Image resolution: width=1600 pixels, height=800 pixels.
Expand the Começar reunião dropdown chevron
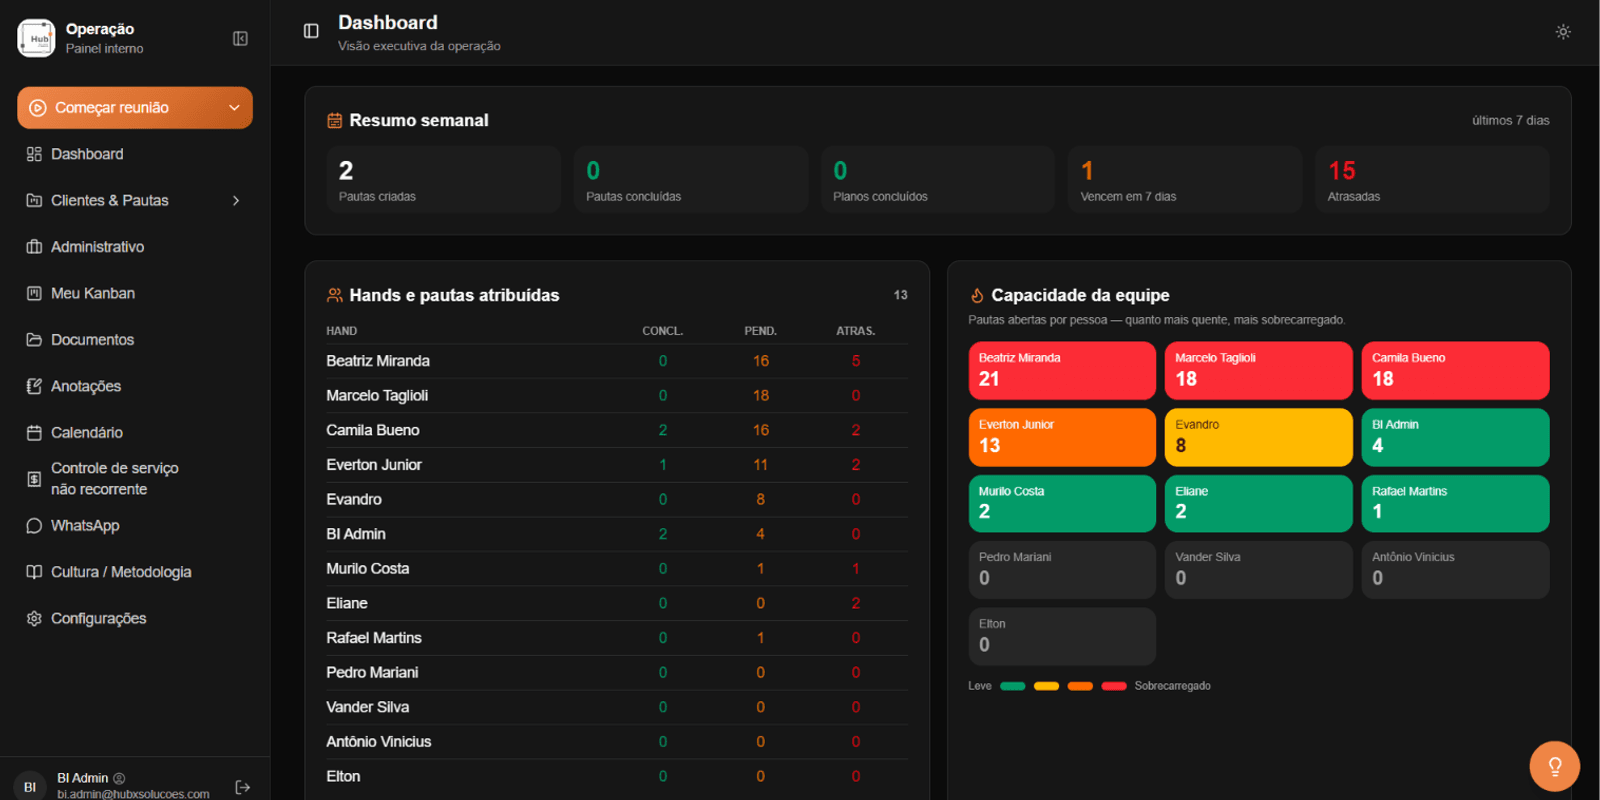click(234, 108)
